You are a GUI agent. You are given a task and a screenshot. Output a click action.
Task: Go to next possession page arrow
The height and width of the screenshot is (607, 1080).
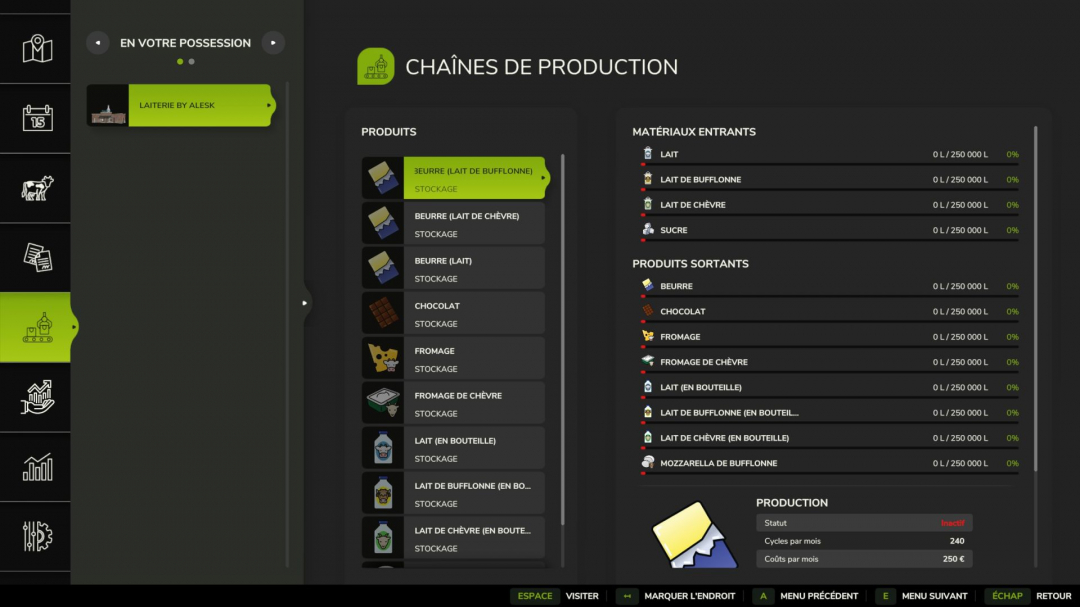273,43
